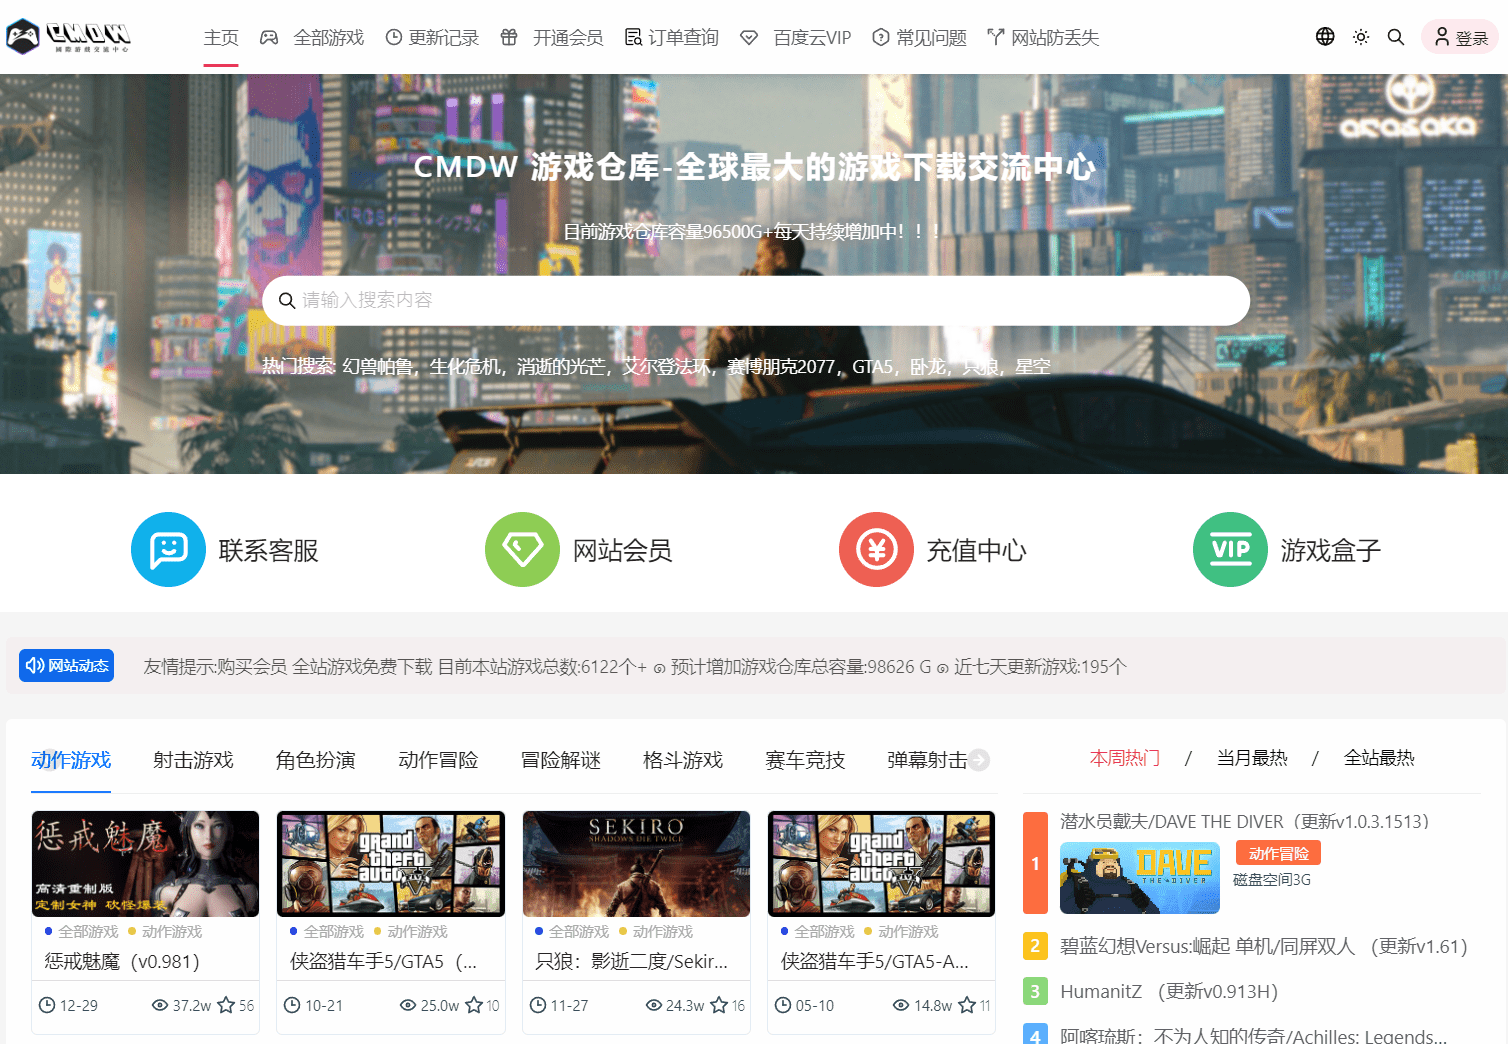Click the 登录 login button
The width and height of the screenshot is (1508, 1044).
pos(1460,37)
